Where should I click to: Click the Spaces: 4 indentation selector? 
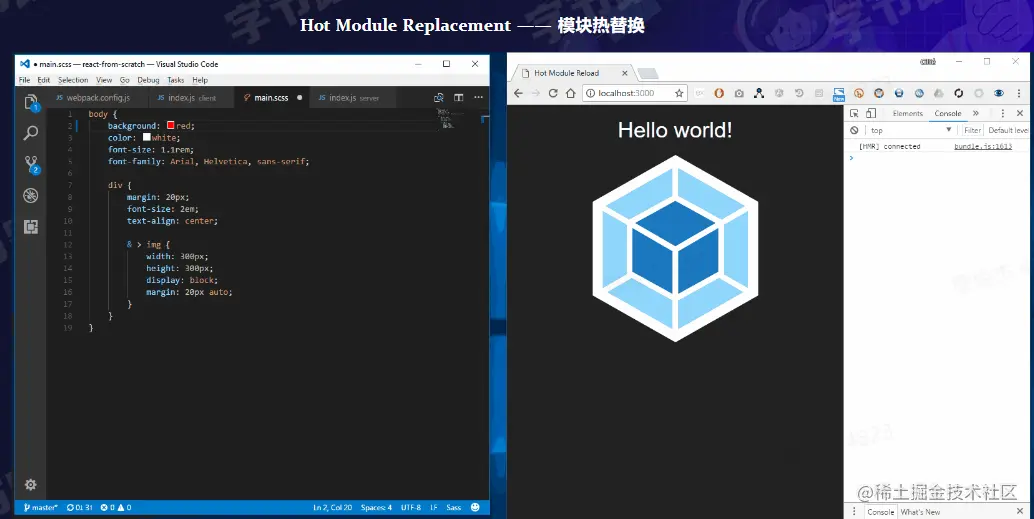377,507
